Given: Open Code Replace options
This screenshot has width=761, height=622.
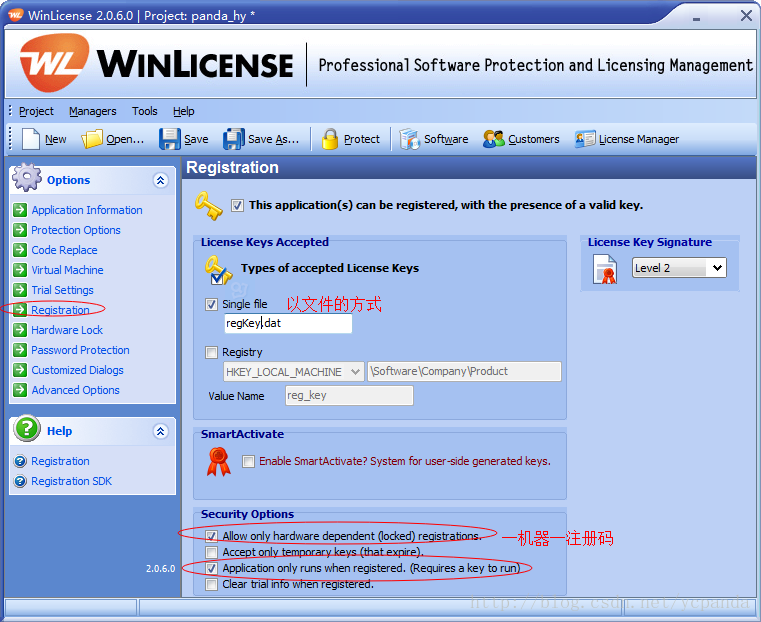Looking at the screenshot, I should [x=64, y=250].
